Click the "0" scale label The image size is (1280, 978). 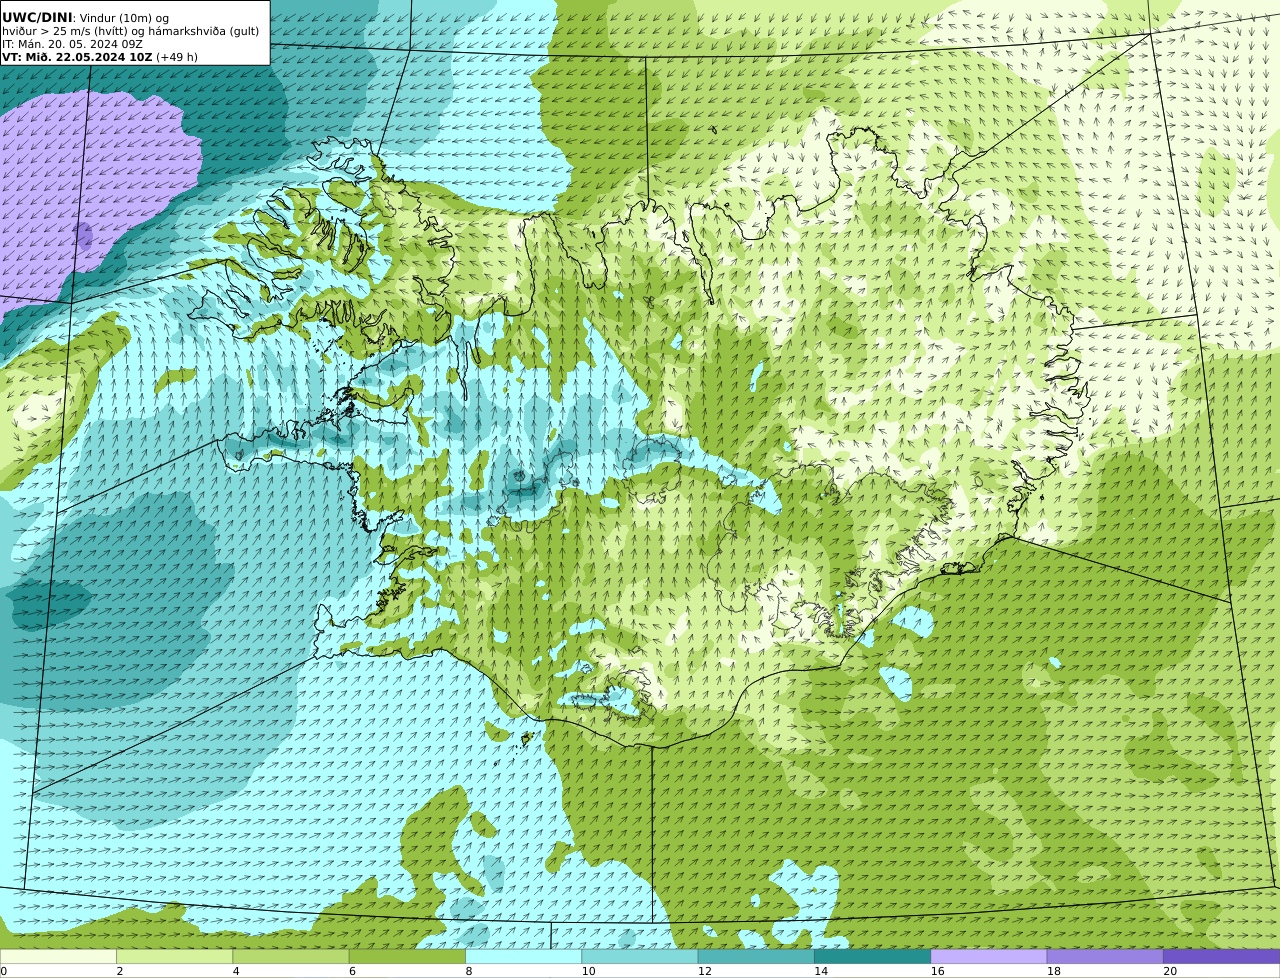coord(3,971)
